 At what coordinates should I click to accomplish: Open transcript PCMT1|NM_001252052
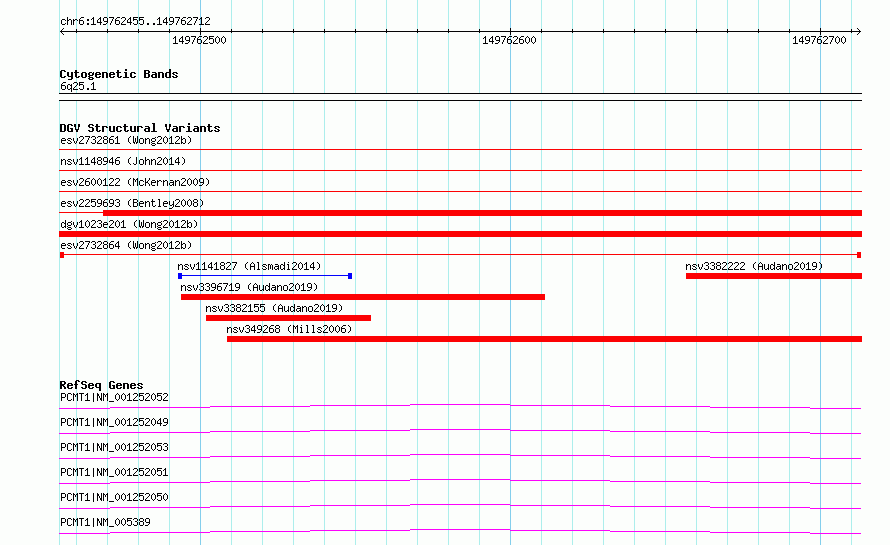pyautogui.click(x=114, y=397)
